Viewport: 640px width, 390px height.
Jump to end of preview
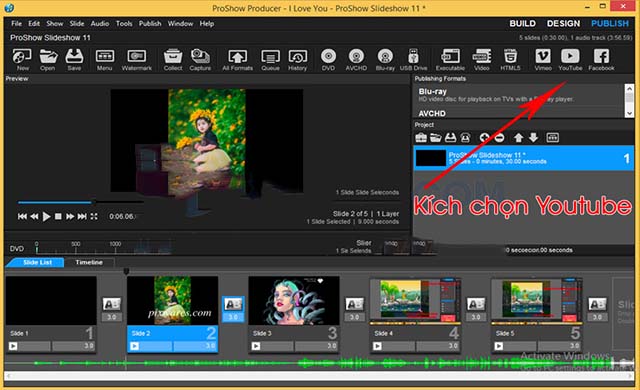(82, 216)
